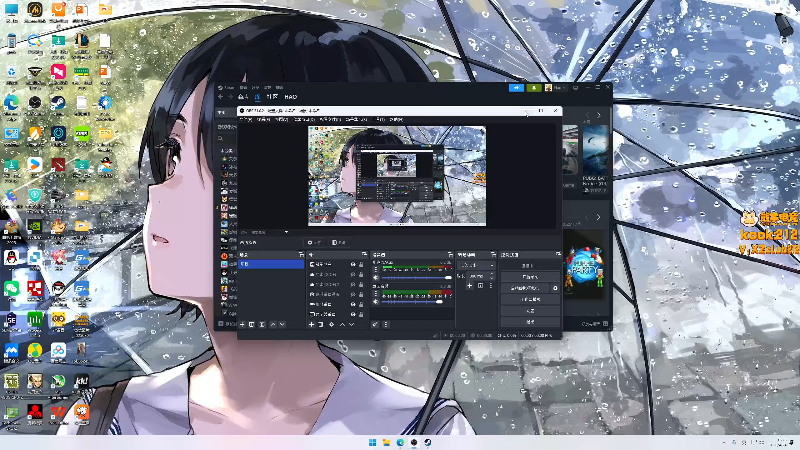Open Steam Big Picture mode icon
Screen dimensions: 800x450
[576, 88]
